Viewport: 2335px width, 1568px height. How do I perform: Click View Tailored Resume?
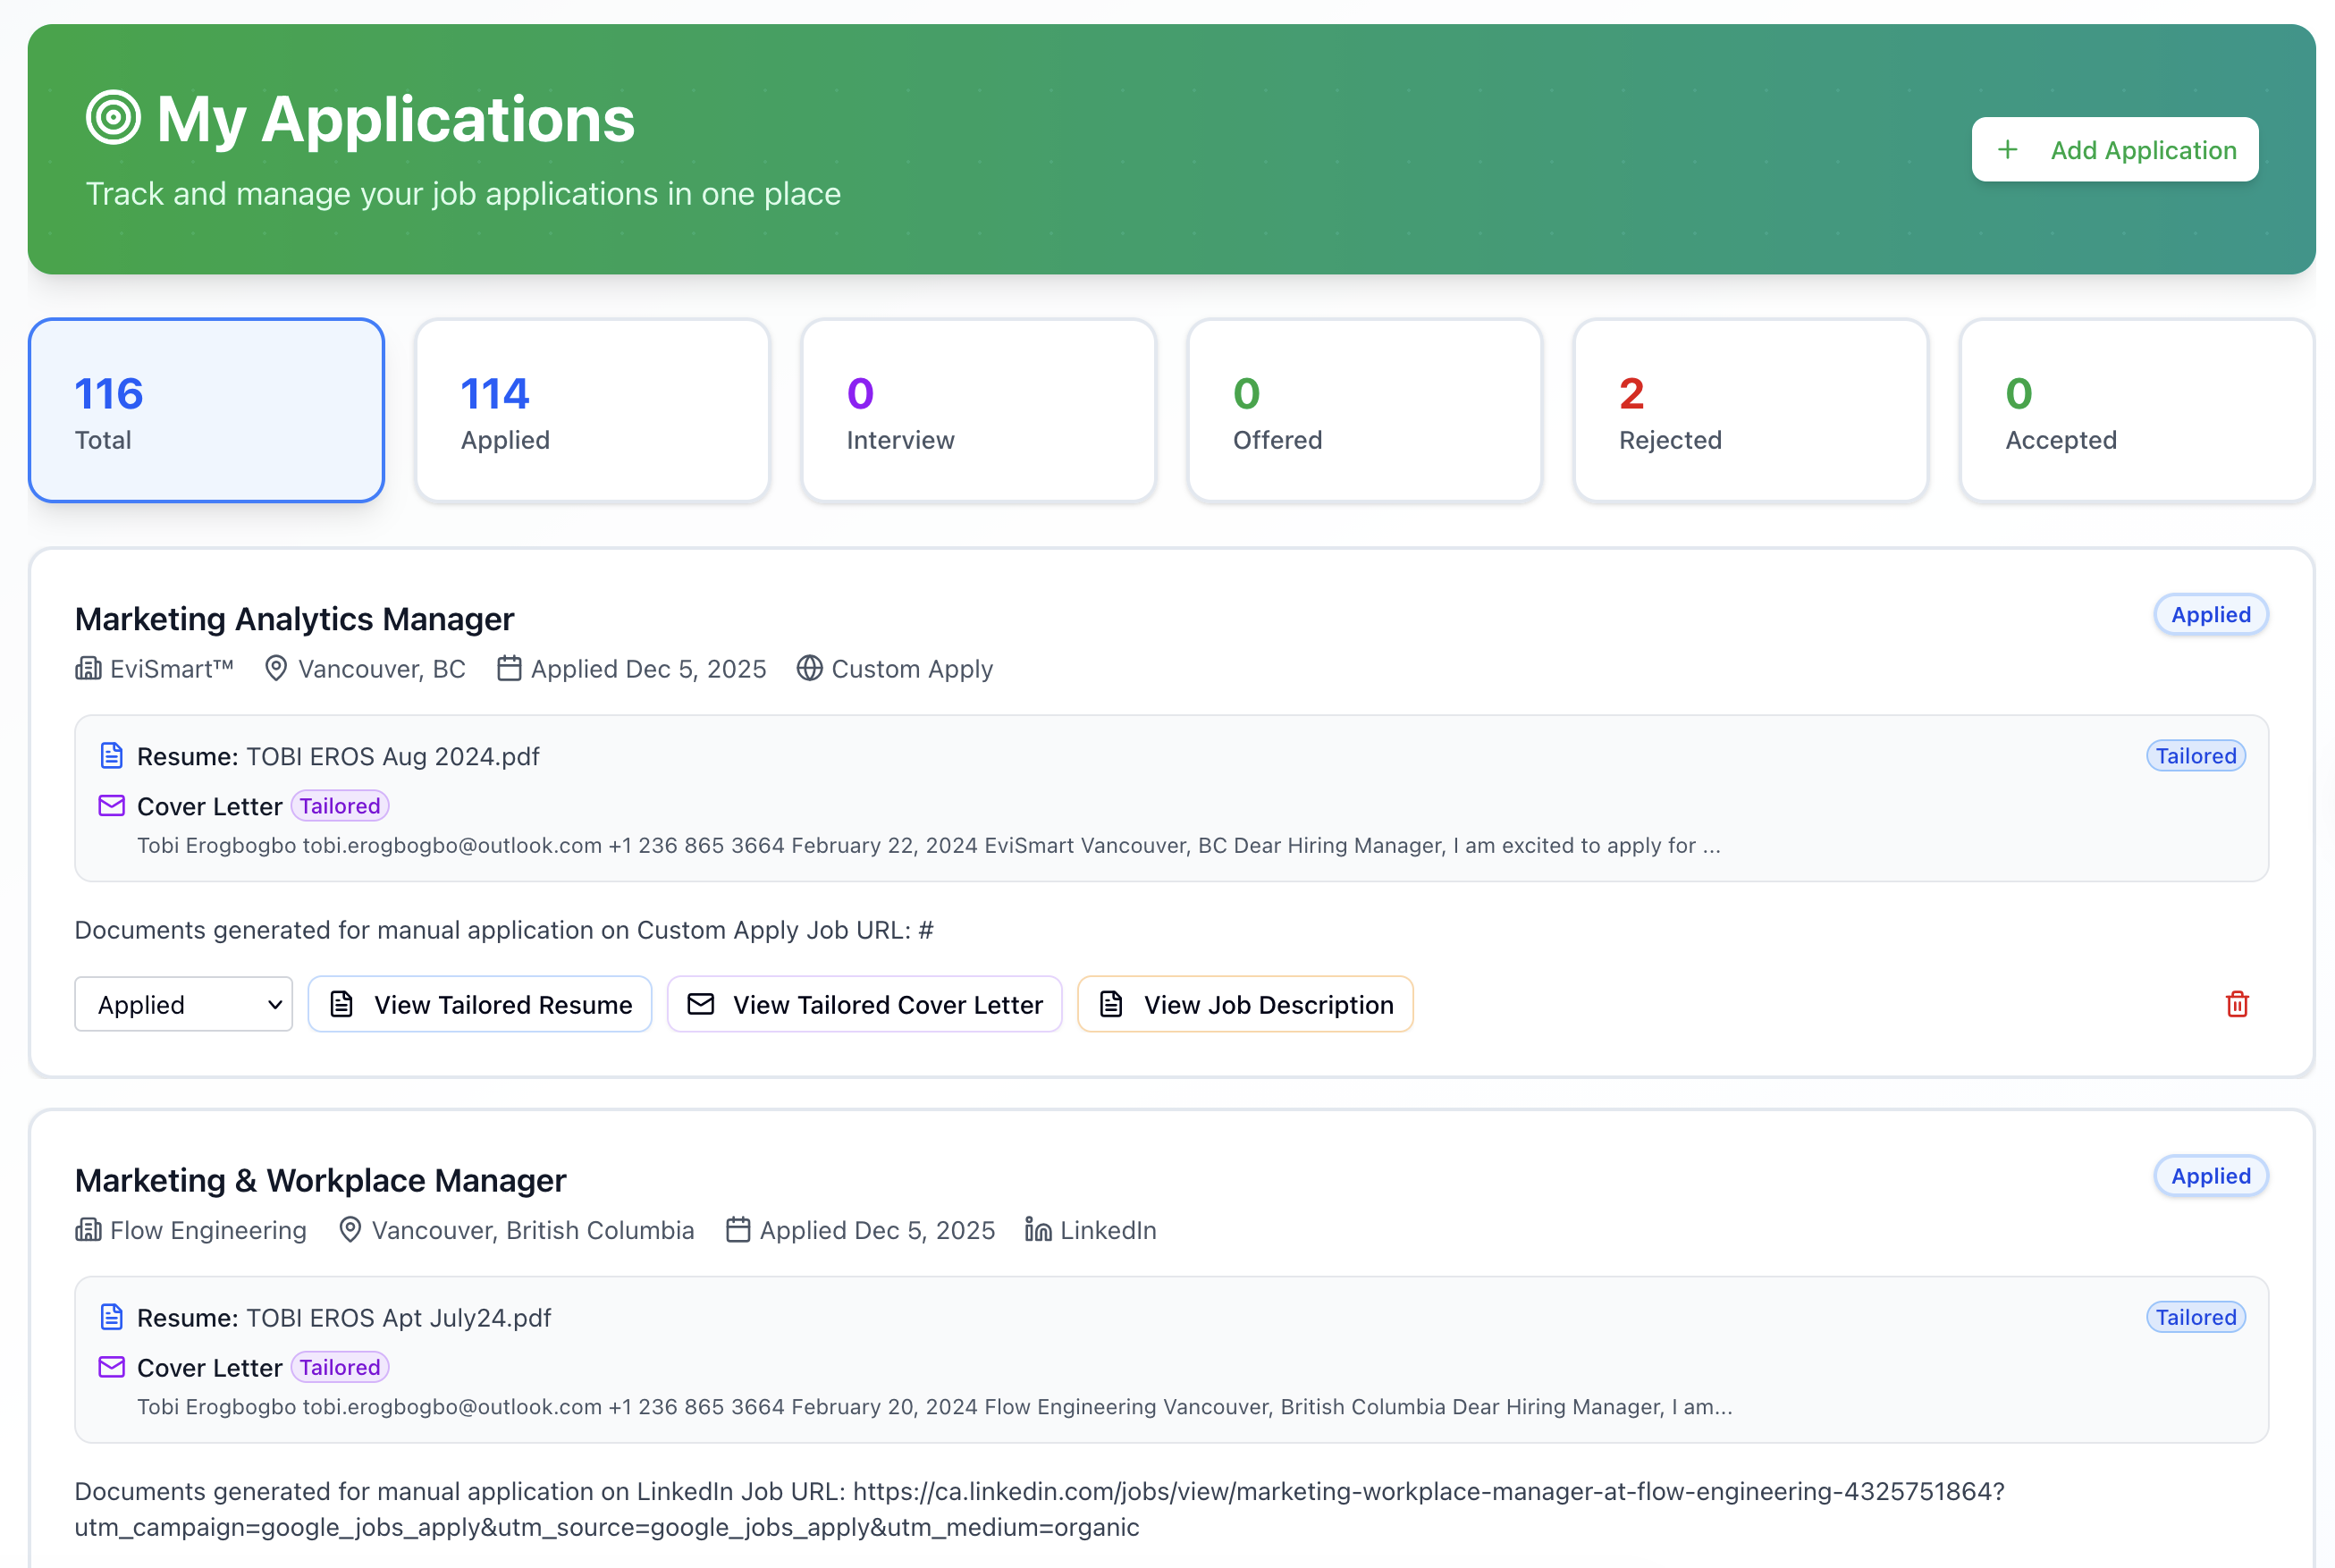(480, 1004)
